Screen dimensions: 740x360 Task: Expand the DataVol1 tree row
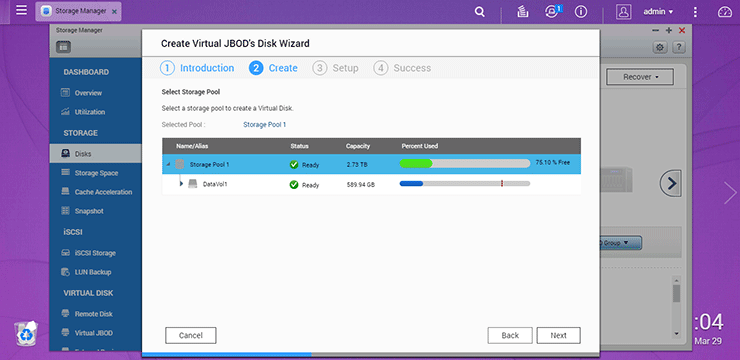tap(181, 184)
